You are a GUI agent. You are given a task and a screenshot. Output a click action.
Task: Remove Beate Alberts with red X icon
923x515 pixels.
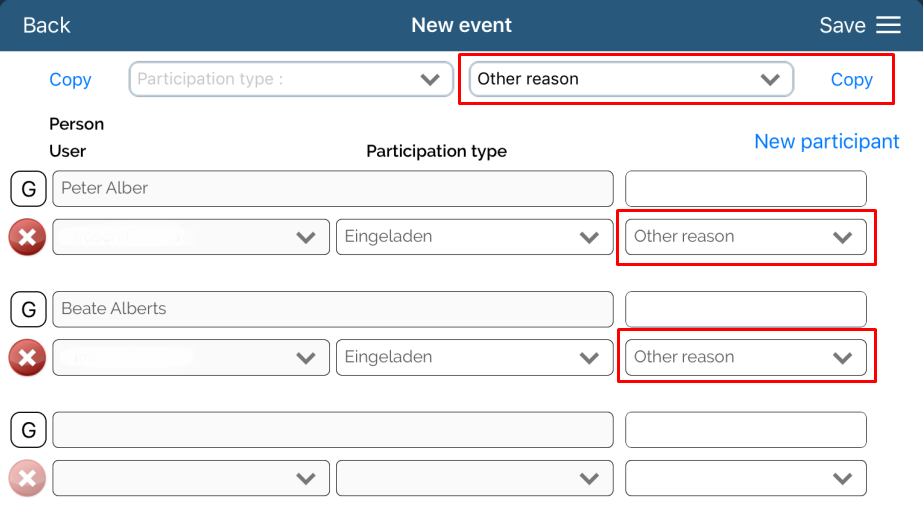pos(27,358)
